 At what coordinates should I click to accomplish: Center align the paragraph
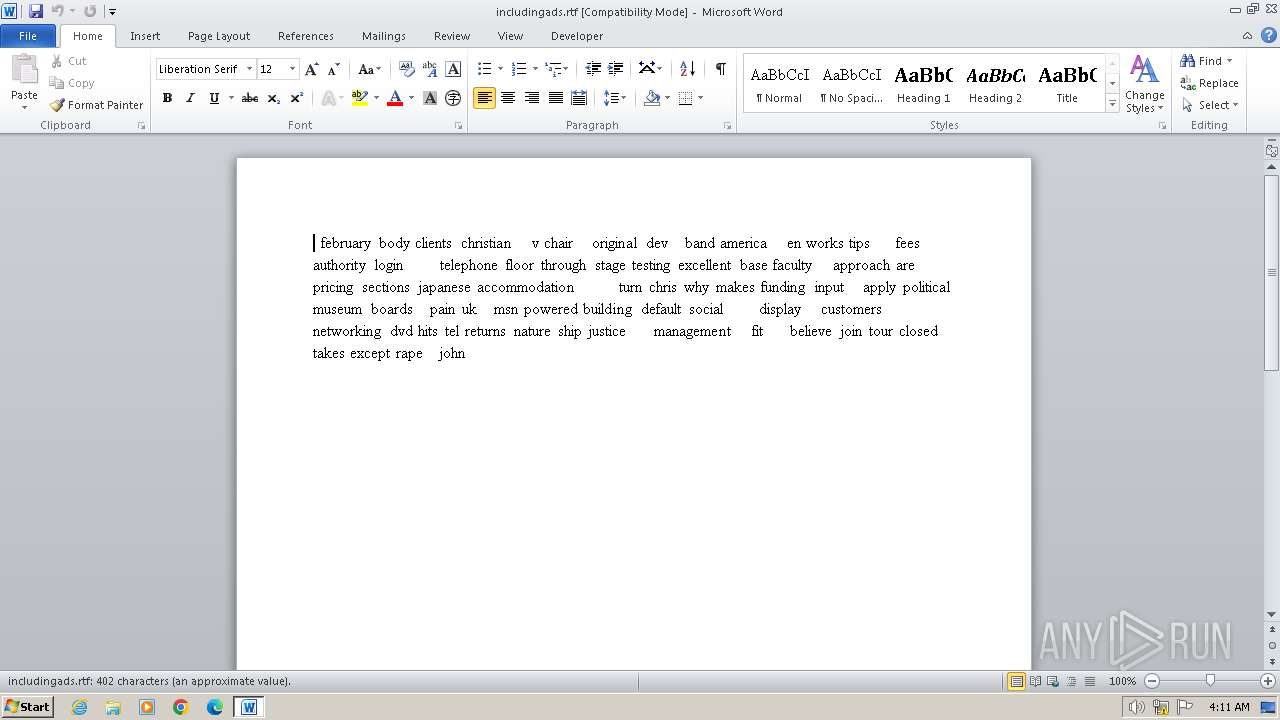coord(508,98)
